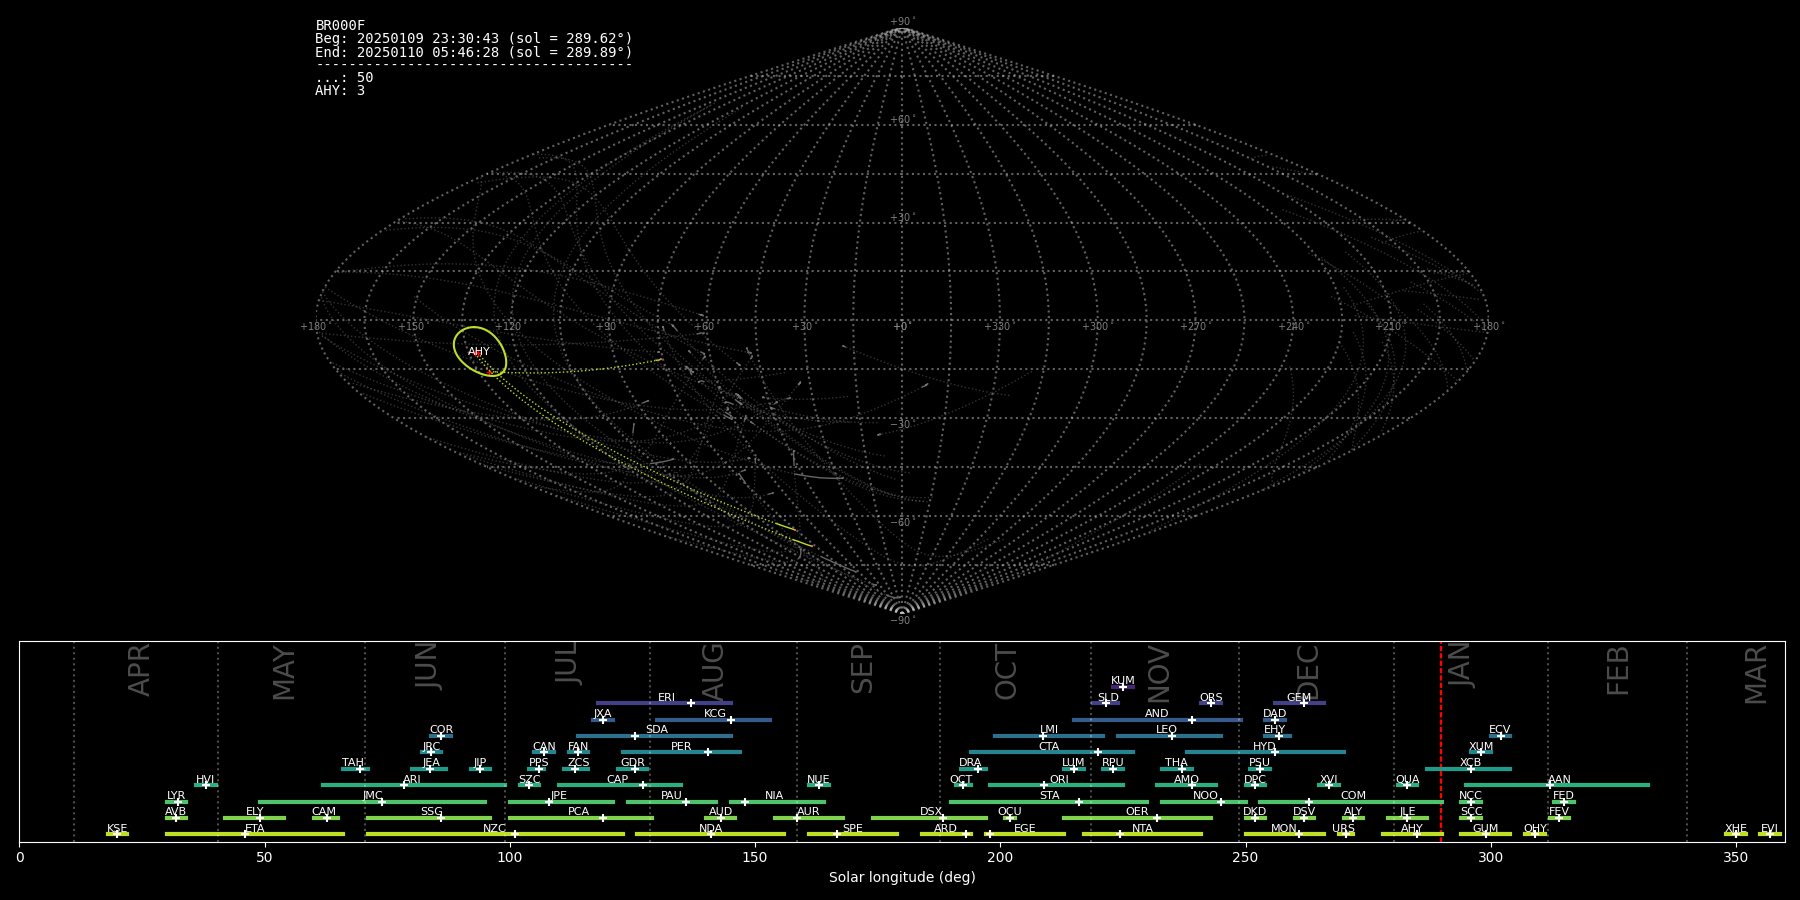The width and height of the screenshot is (1800, 900).
Task: Select the NZC shower label
Action: (x=495, y=829)
